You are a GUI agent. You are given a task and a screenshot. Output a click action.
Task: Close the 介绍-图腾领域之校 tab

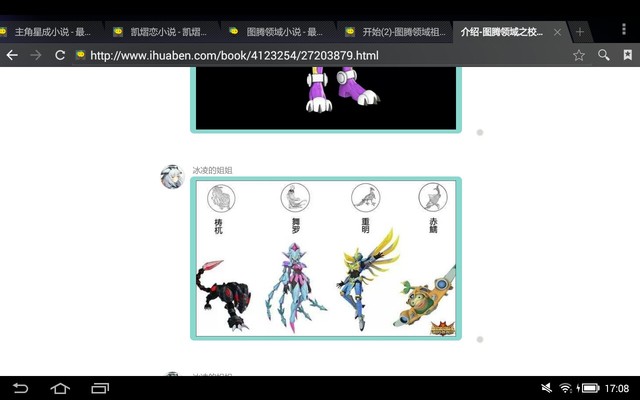(x=557, y=32)
